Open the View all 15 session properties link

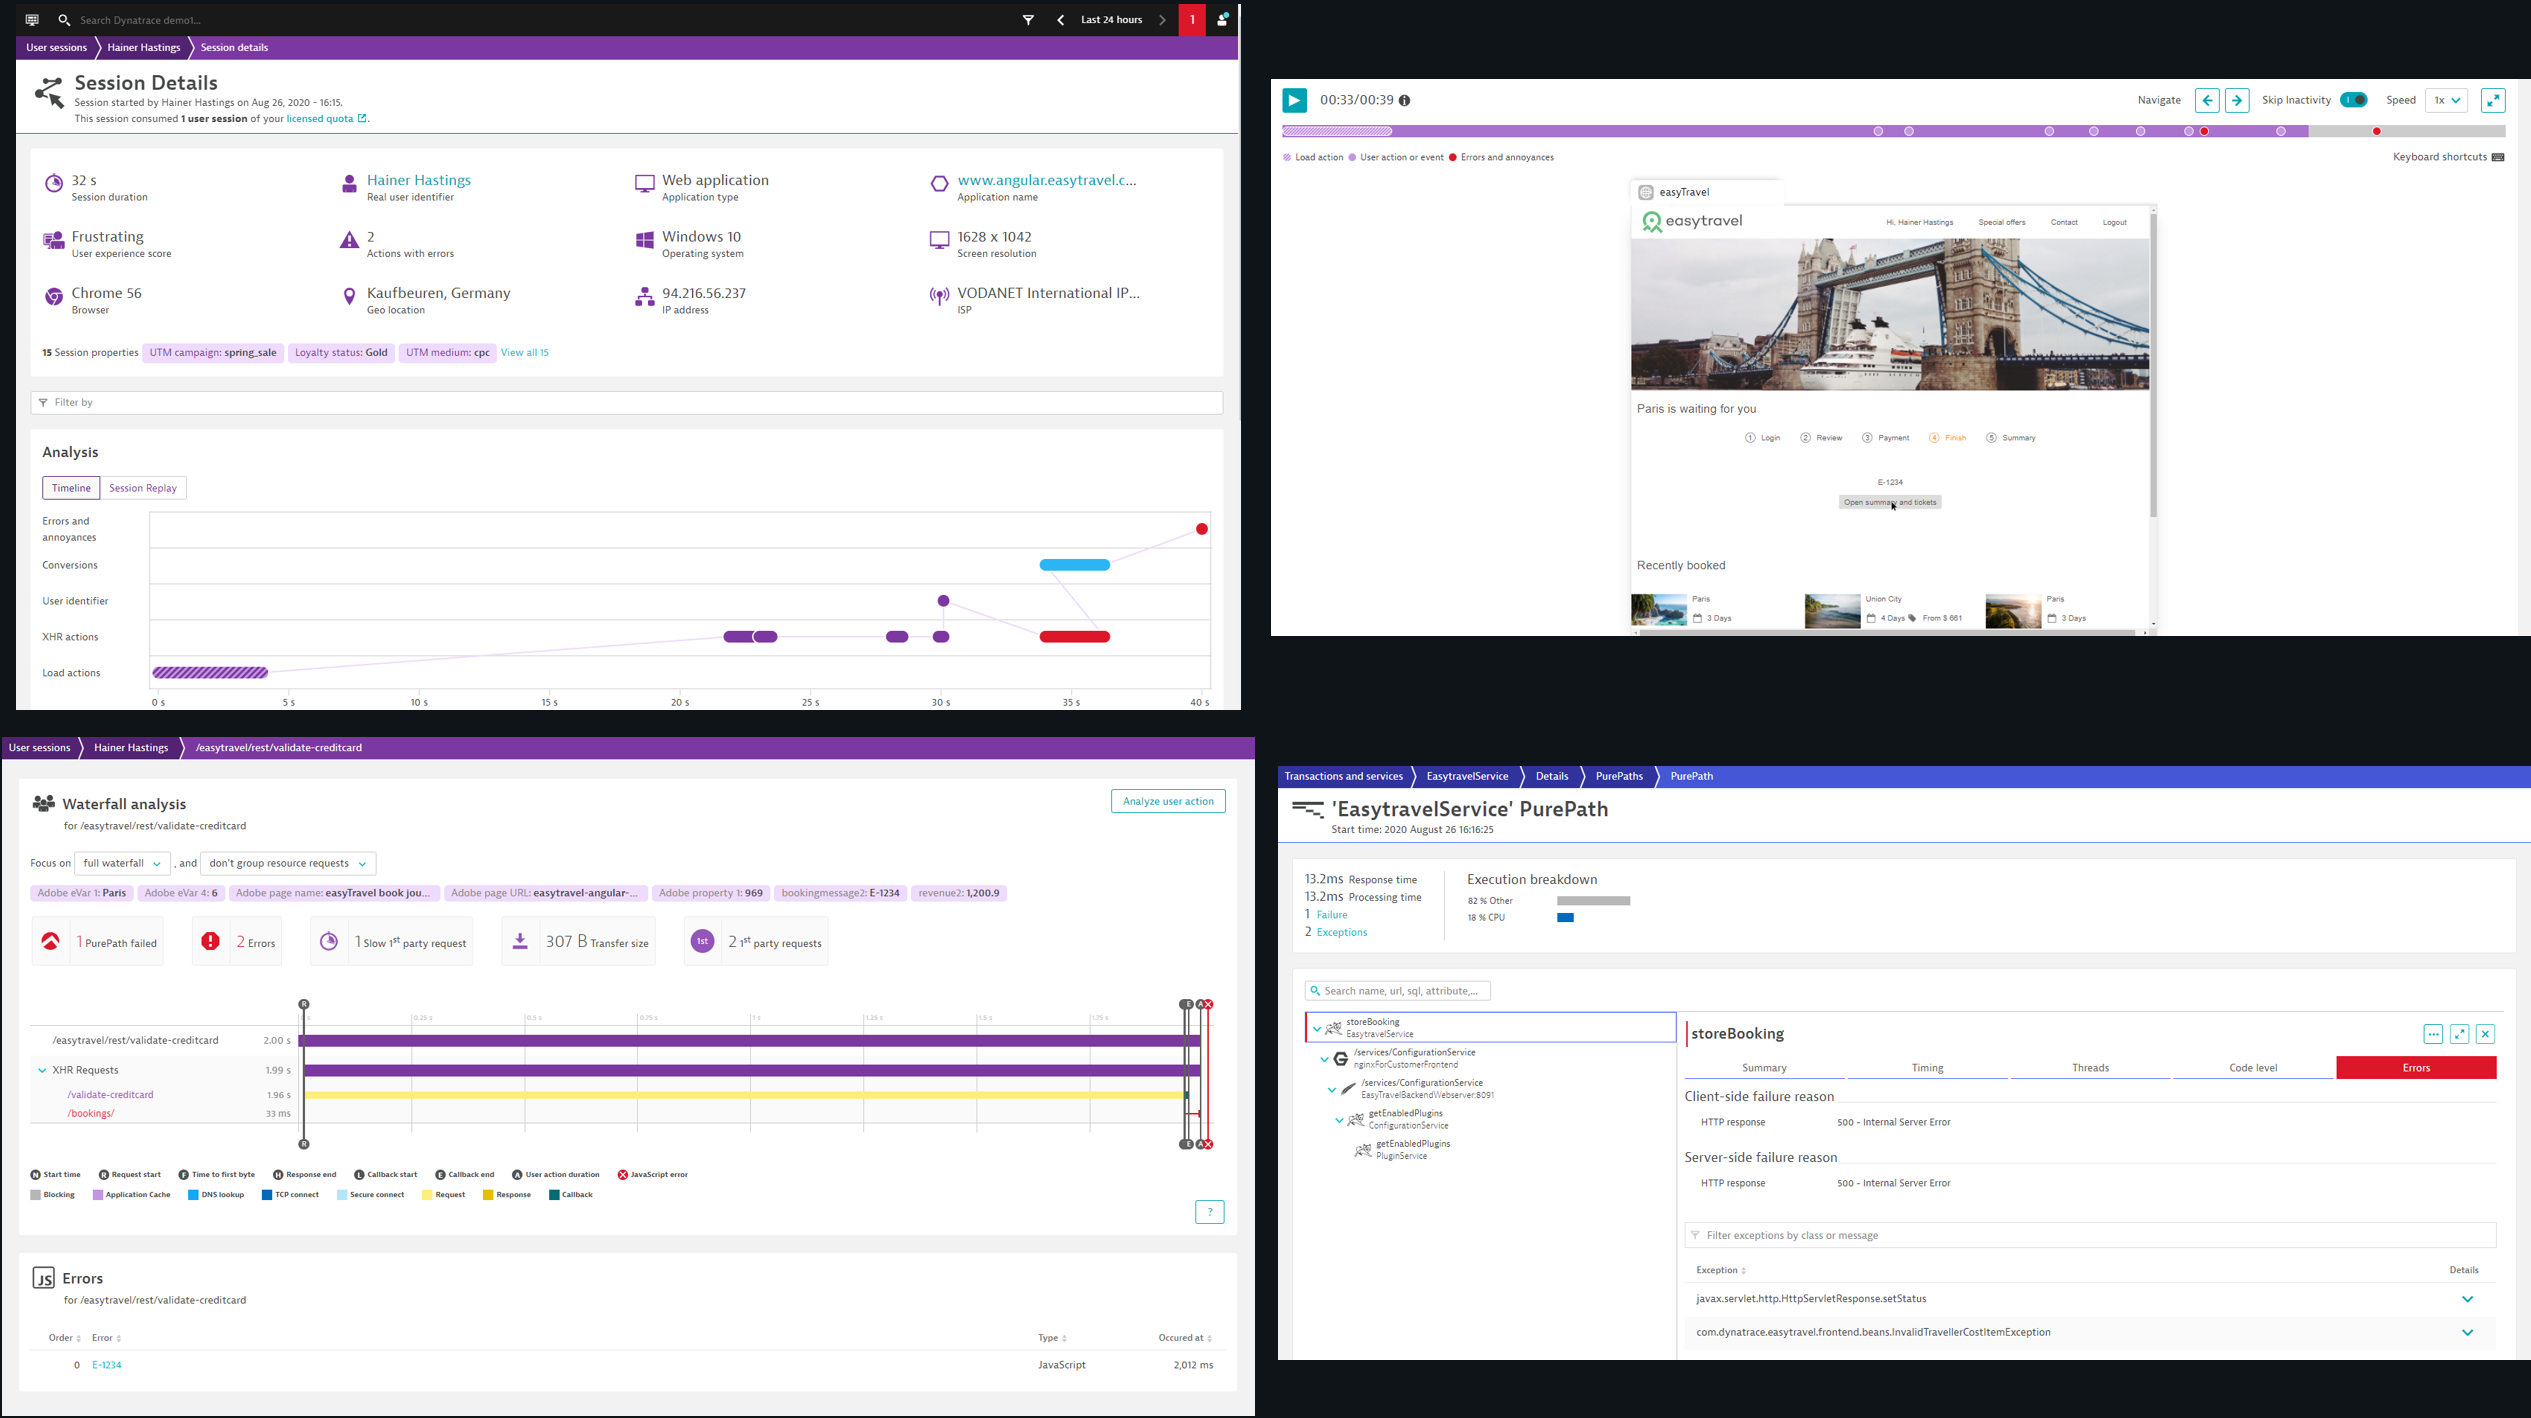tap(524, 352)
